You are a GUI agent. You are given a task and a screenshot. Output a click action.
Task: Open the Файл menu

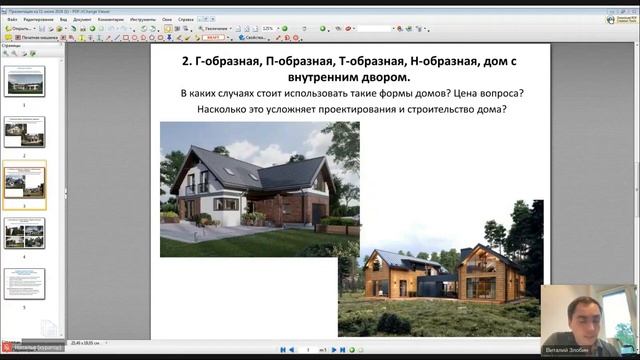click(12, 20)
